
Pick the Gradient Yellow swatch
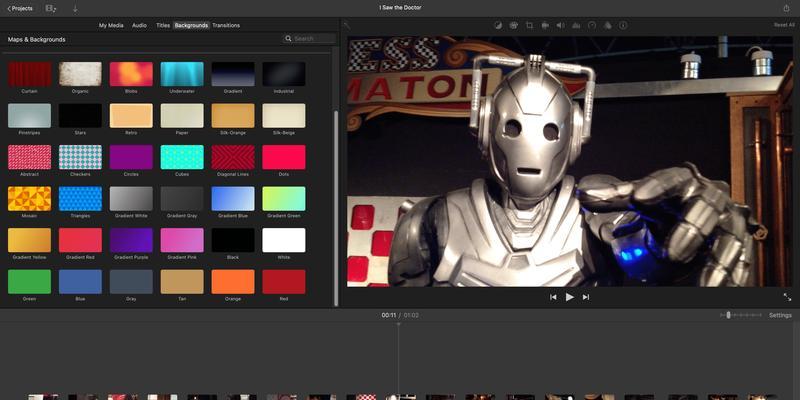30,240
